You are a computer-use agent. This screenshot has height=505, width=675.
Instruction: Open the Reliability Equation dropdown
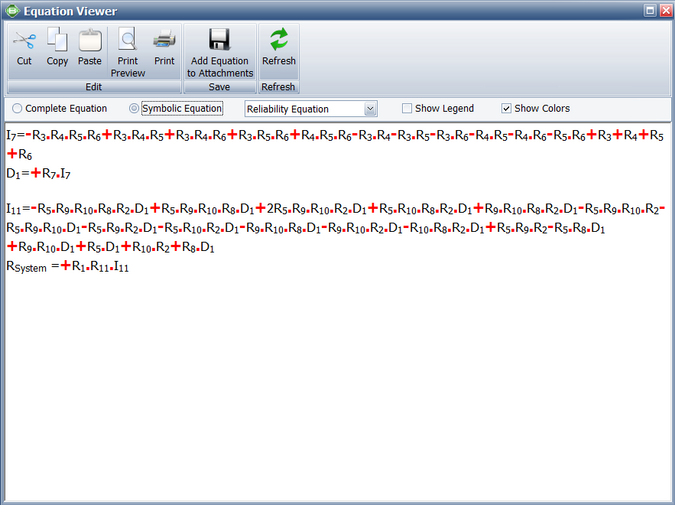[370, 108]
